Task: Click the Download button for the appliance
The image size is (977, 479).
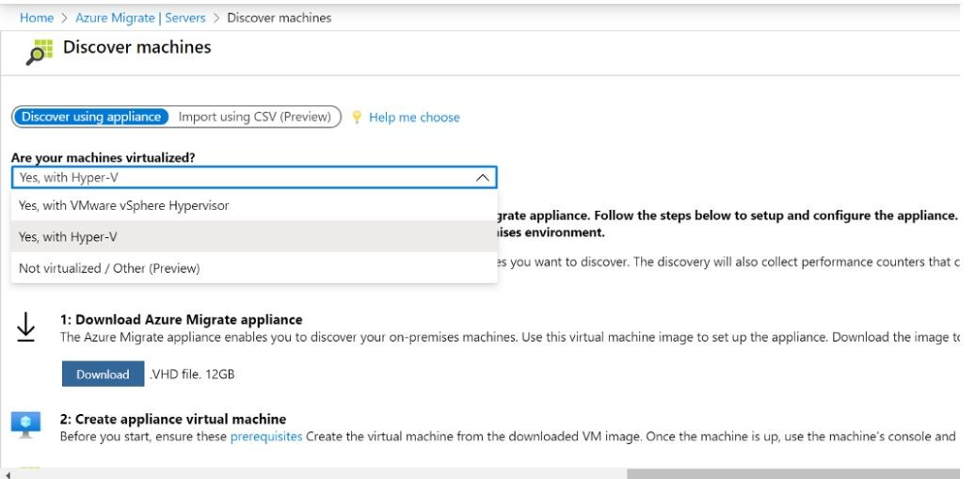Action: pyautogui.click(x=103, y=374)
